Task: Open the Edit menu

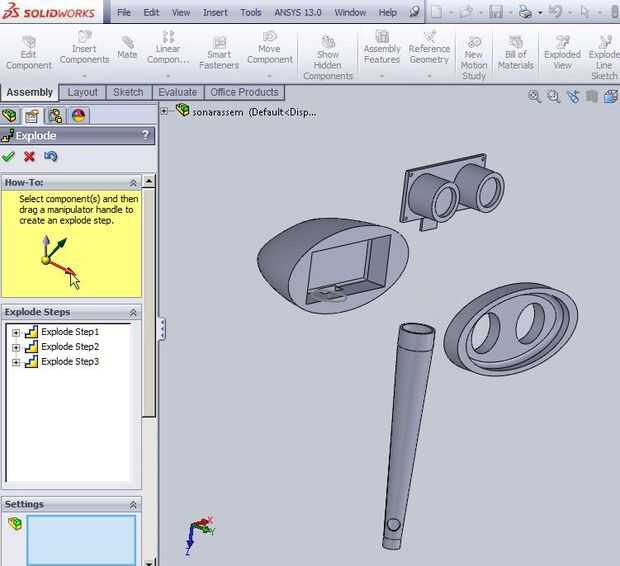Action: 151,12
